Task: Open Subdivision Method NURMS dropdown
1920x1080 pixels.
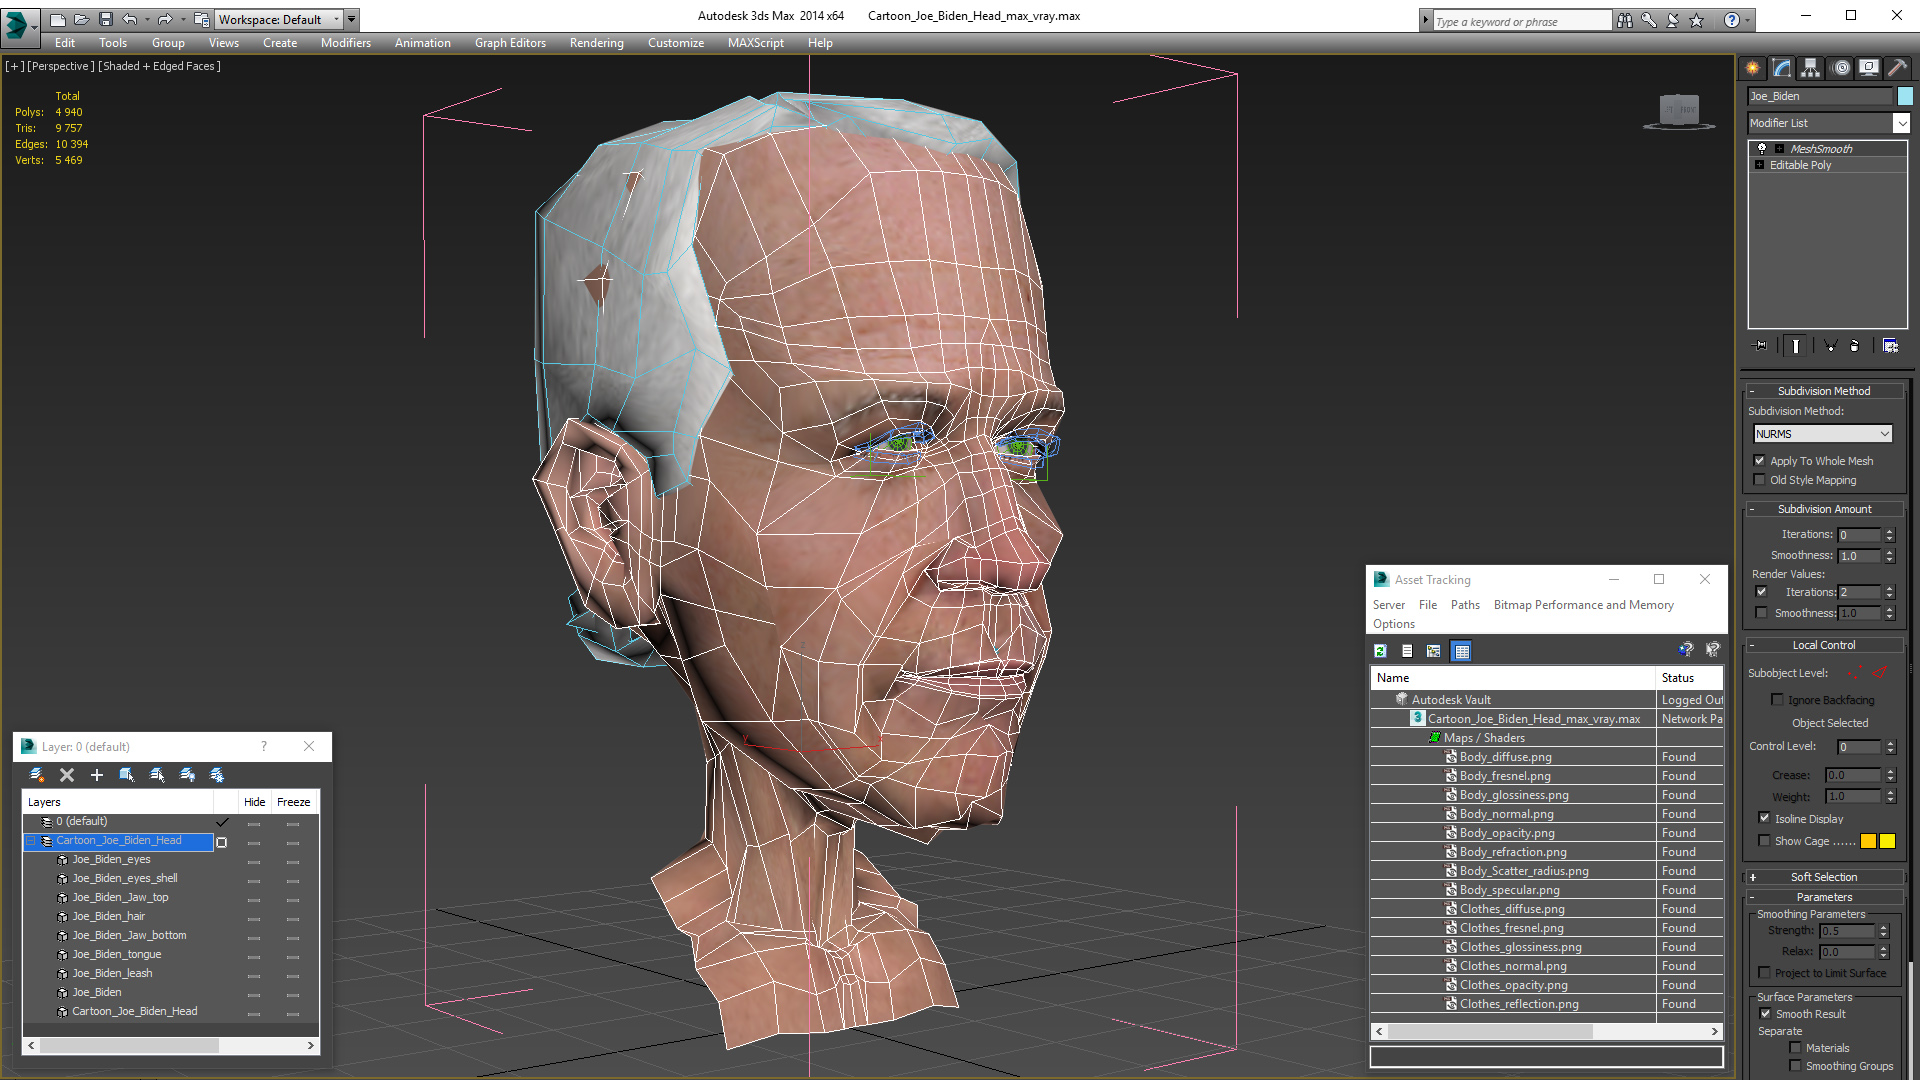Action: [x=1823, y=434]
